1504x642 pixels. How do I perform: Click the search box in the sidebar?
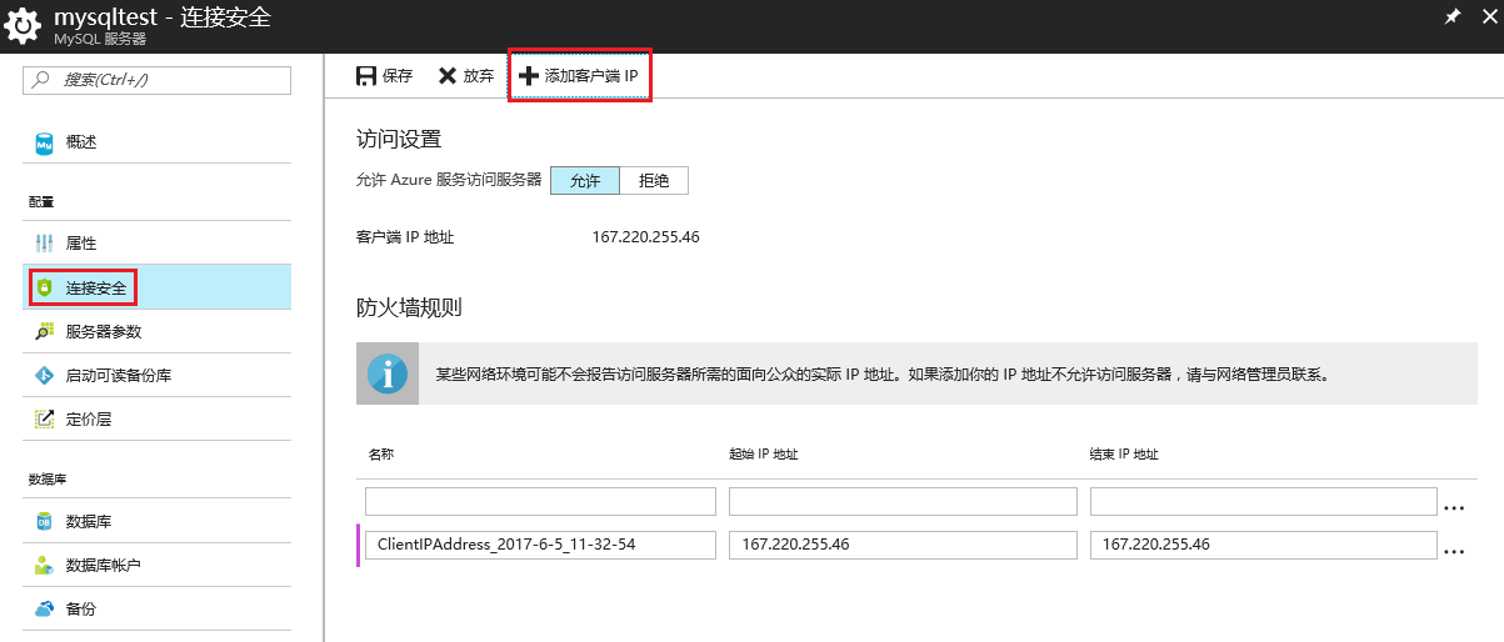click(157, 80)
